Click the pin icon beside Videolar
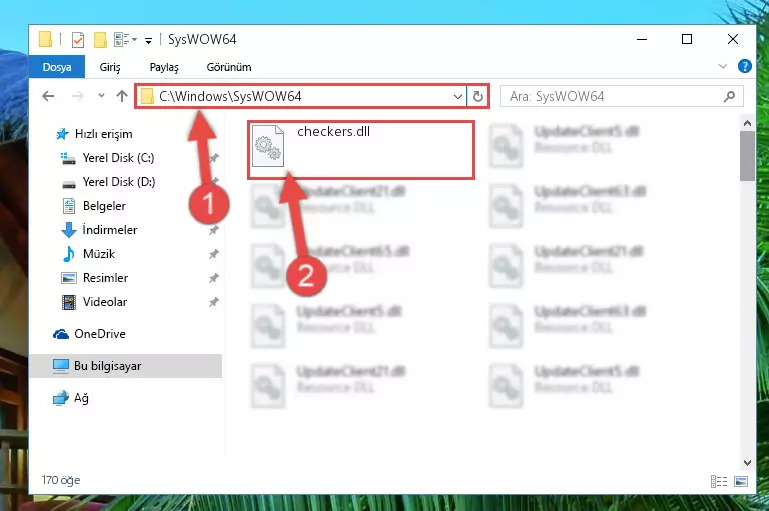 click(213, 302)
